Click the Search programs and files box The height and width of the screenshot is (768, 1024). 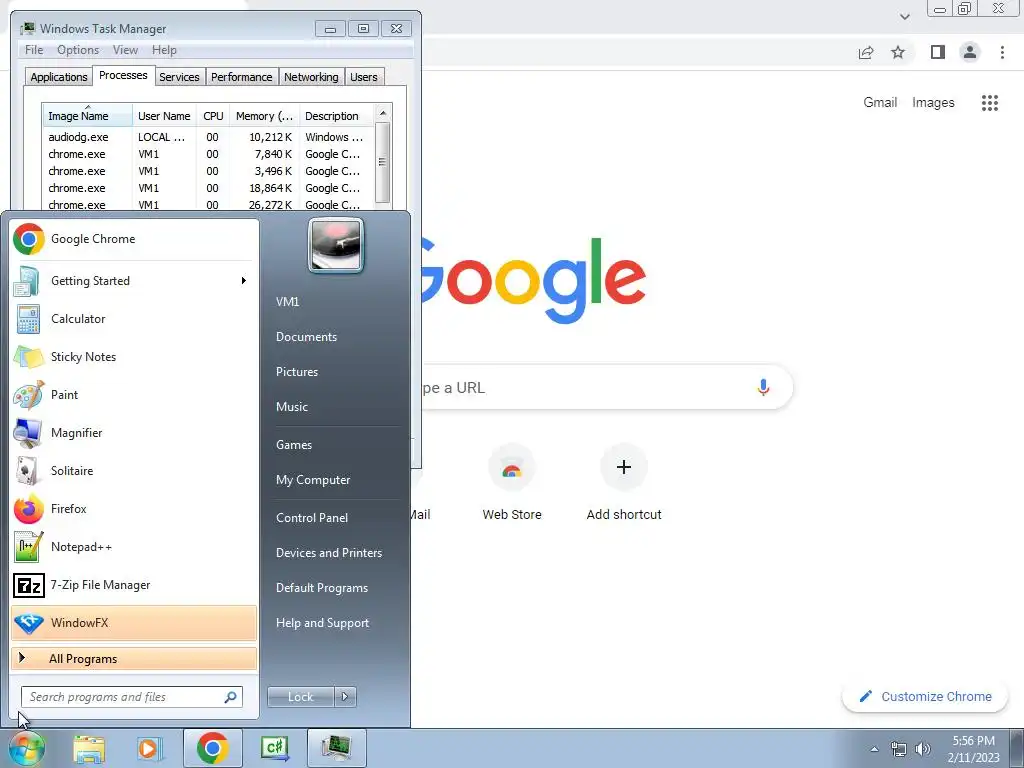pyautogui.click(x=131, y=697)
